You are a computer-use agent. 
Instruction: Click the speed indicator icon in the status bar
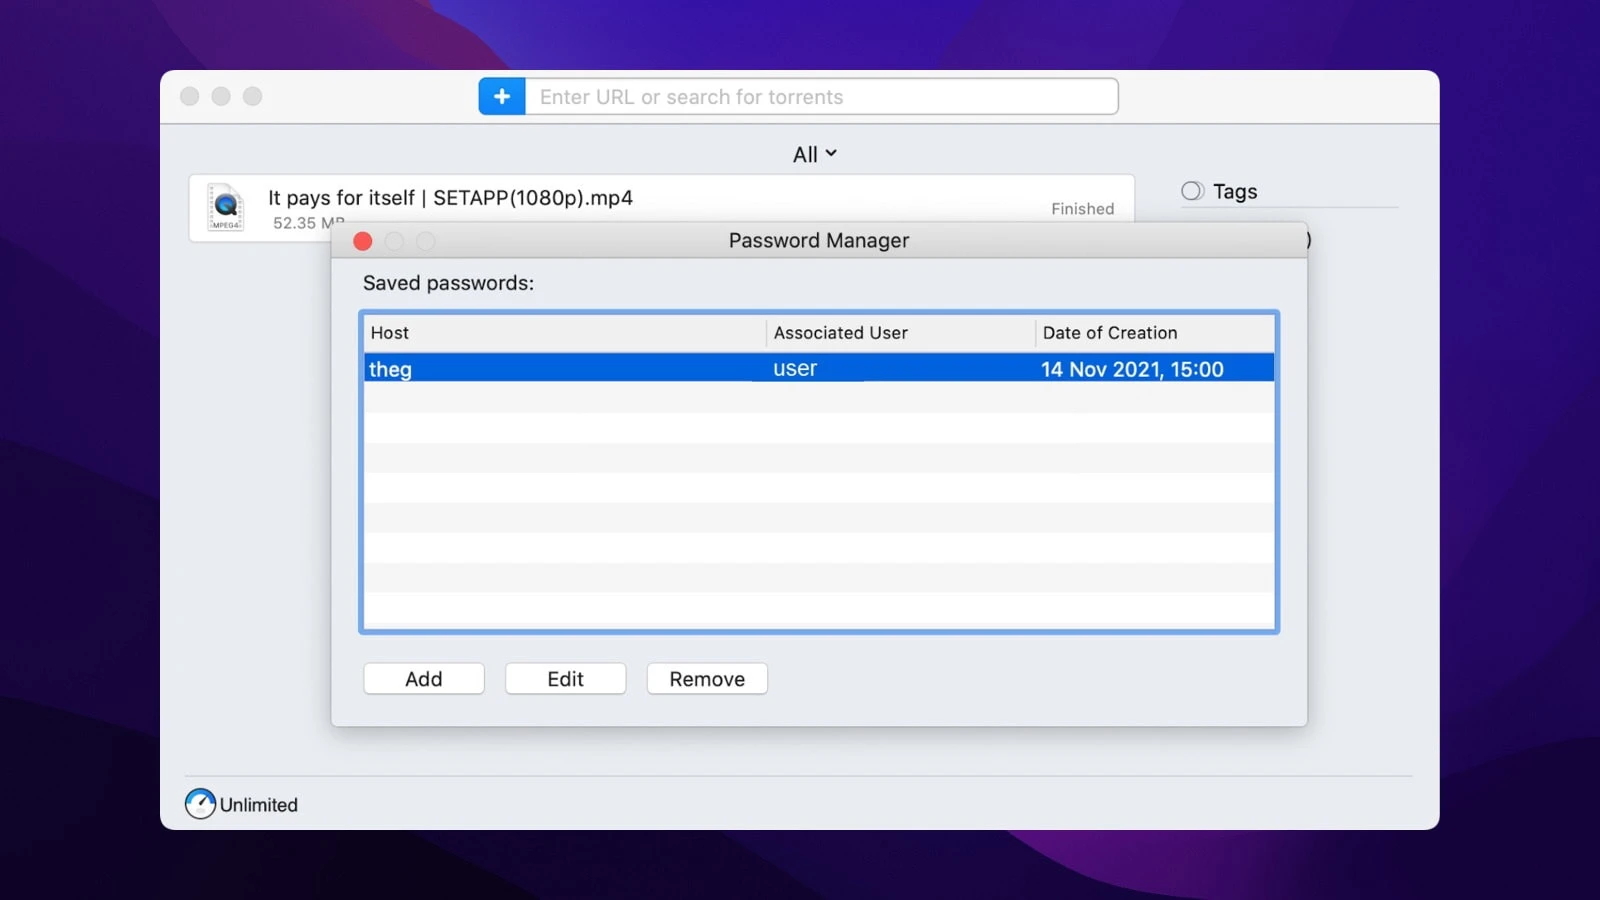pyautogui.click(x=198, y=804)
